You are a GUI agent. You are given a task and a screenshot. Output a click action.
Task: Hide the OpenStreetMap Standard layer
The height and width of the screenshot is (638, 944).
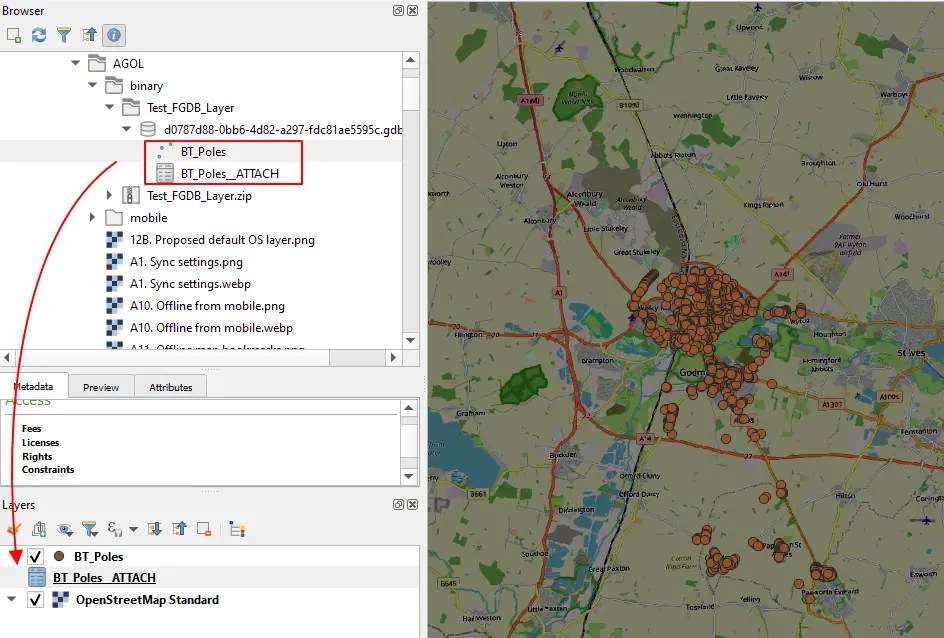click(37, 599)
